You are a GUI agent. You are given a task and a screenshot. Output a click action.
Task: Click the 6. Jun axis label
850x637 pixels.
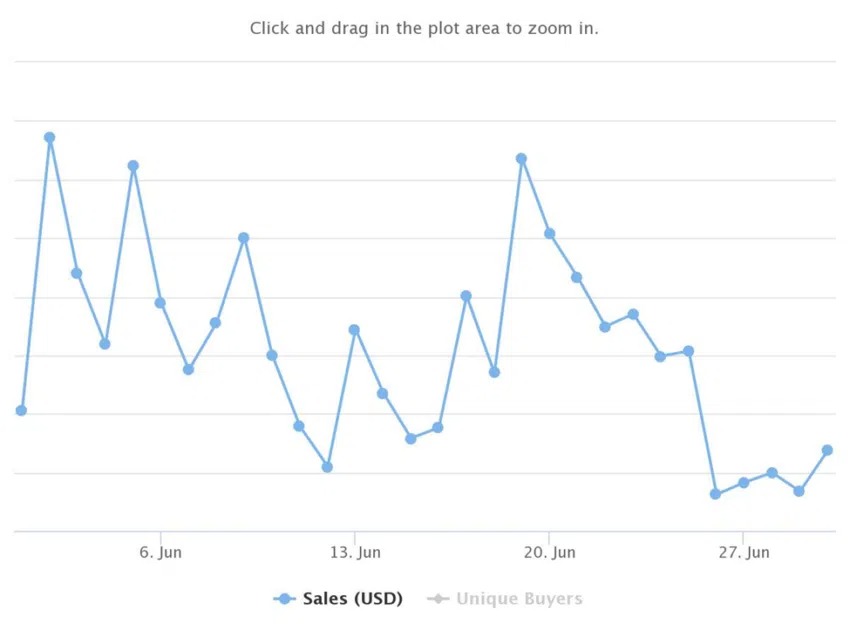(x=160, y=552)
